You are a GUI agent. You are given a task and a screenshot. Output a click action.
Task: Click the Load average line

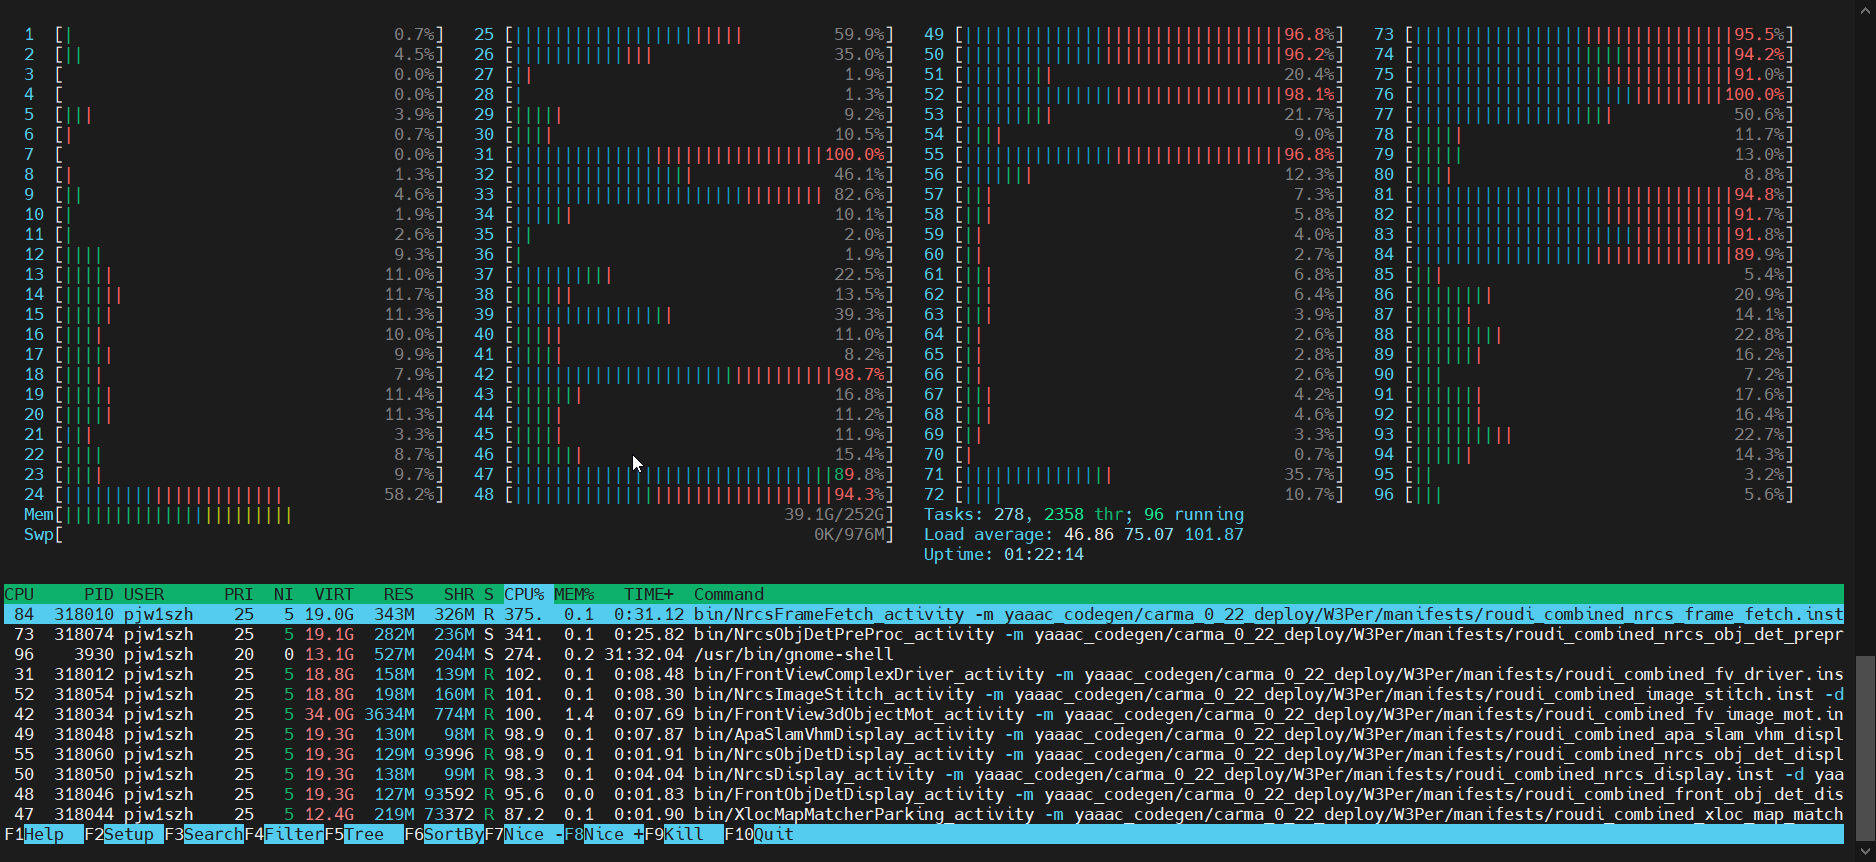coord(1084,534)
